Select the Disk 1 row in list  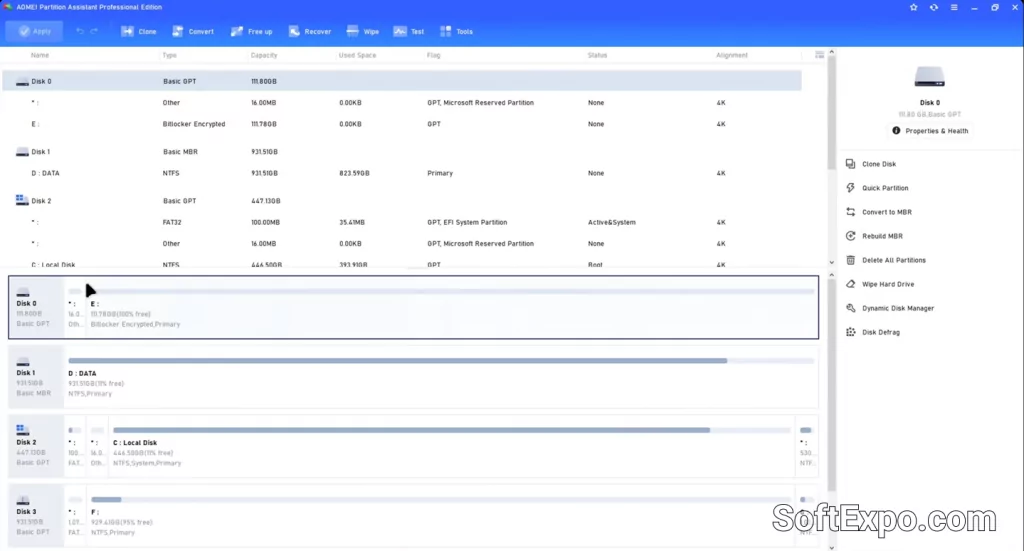point(402,151)
